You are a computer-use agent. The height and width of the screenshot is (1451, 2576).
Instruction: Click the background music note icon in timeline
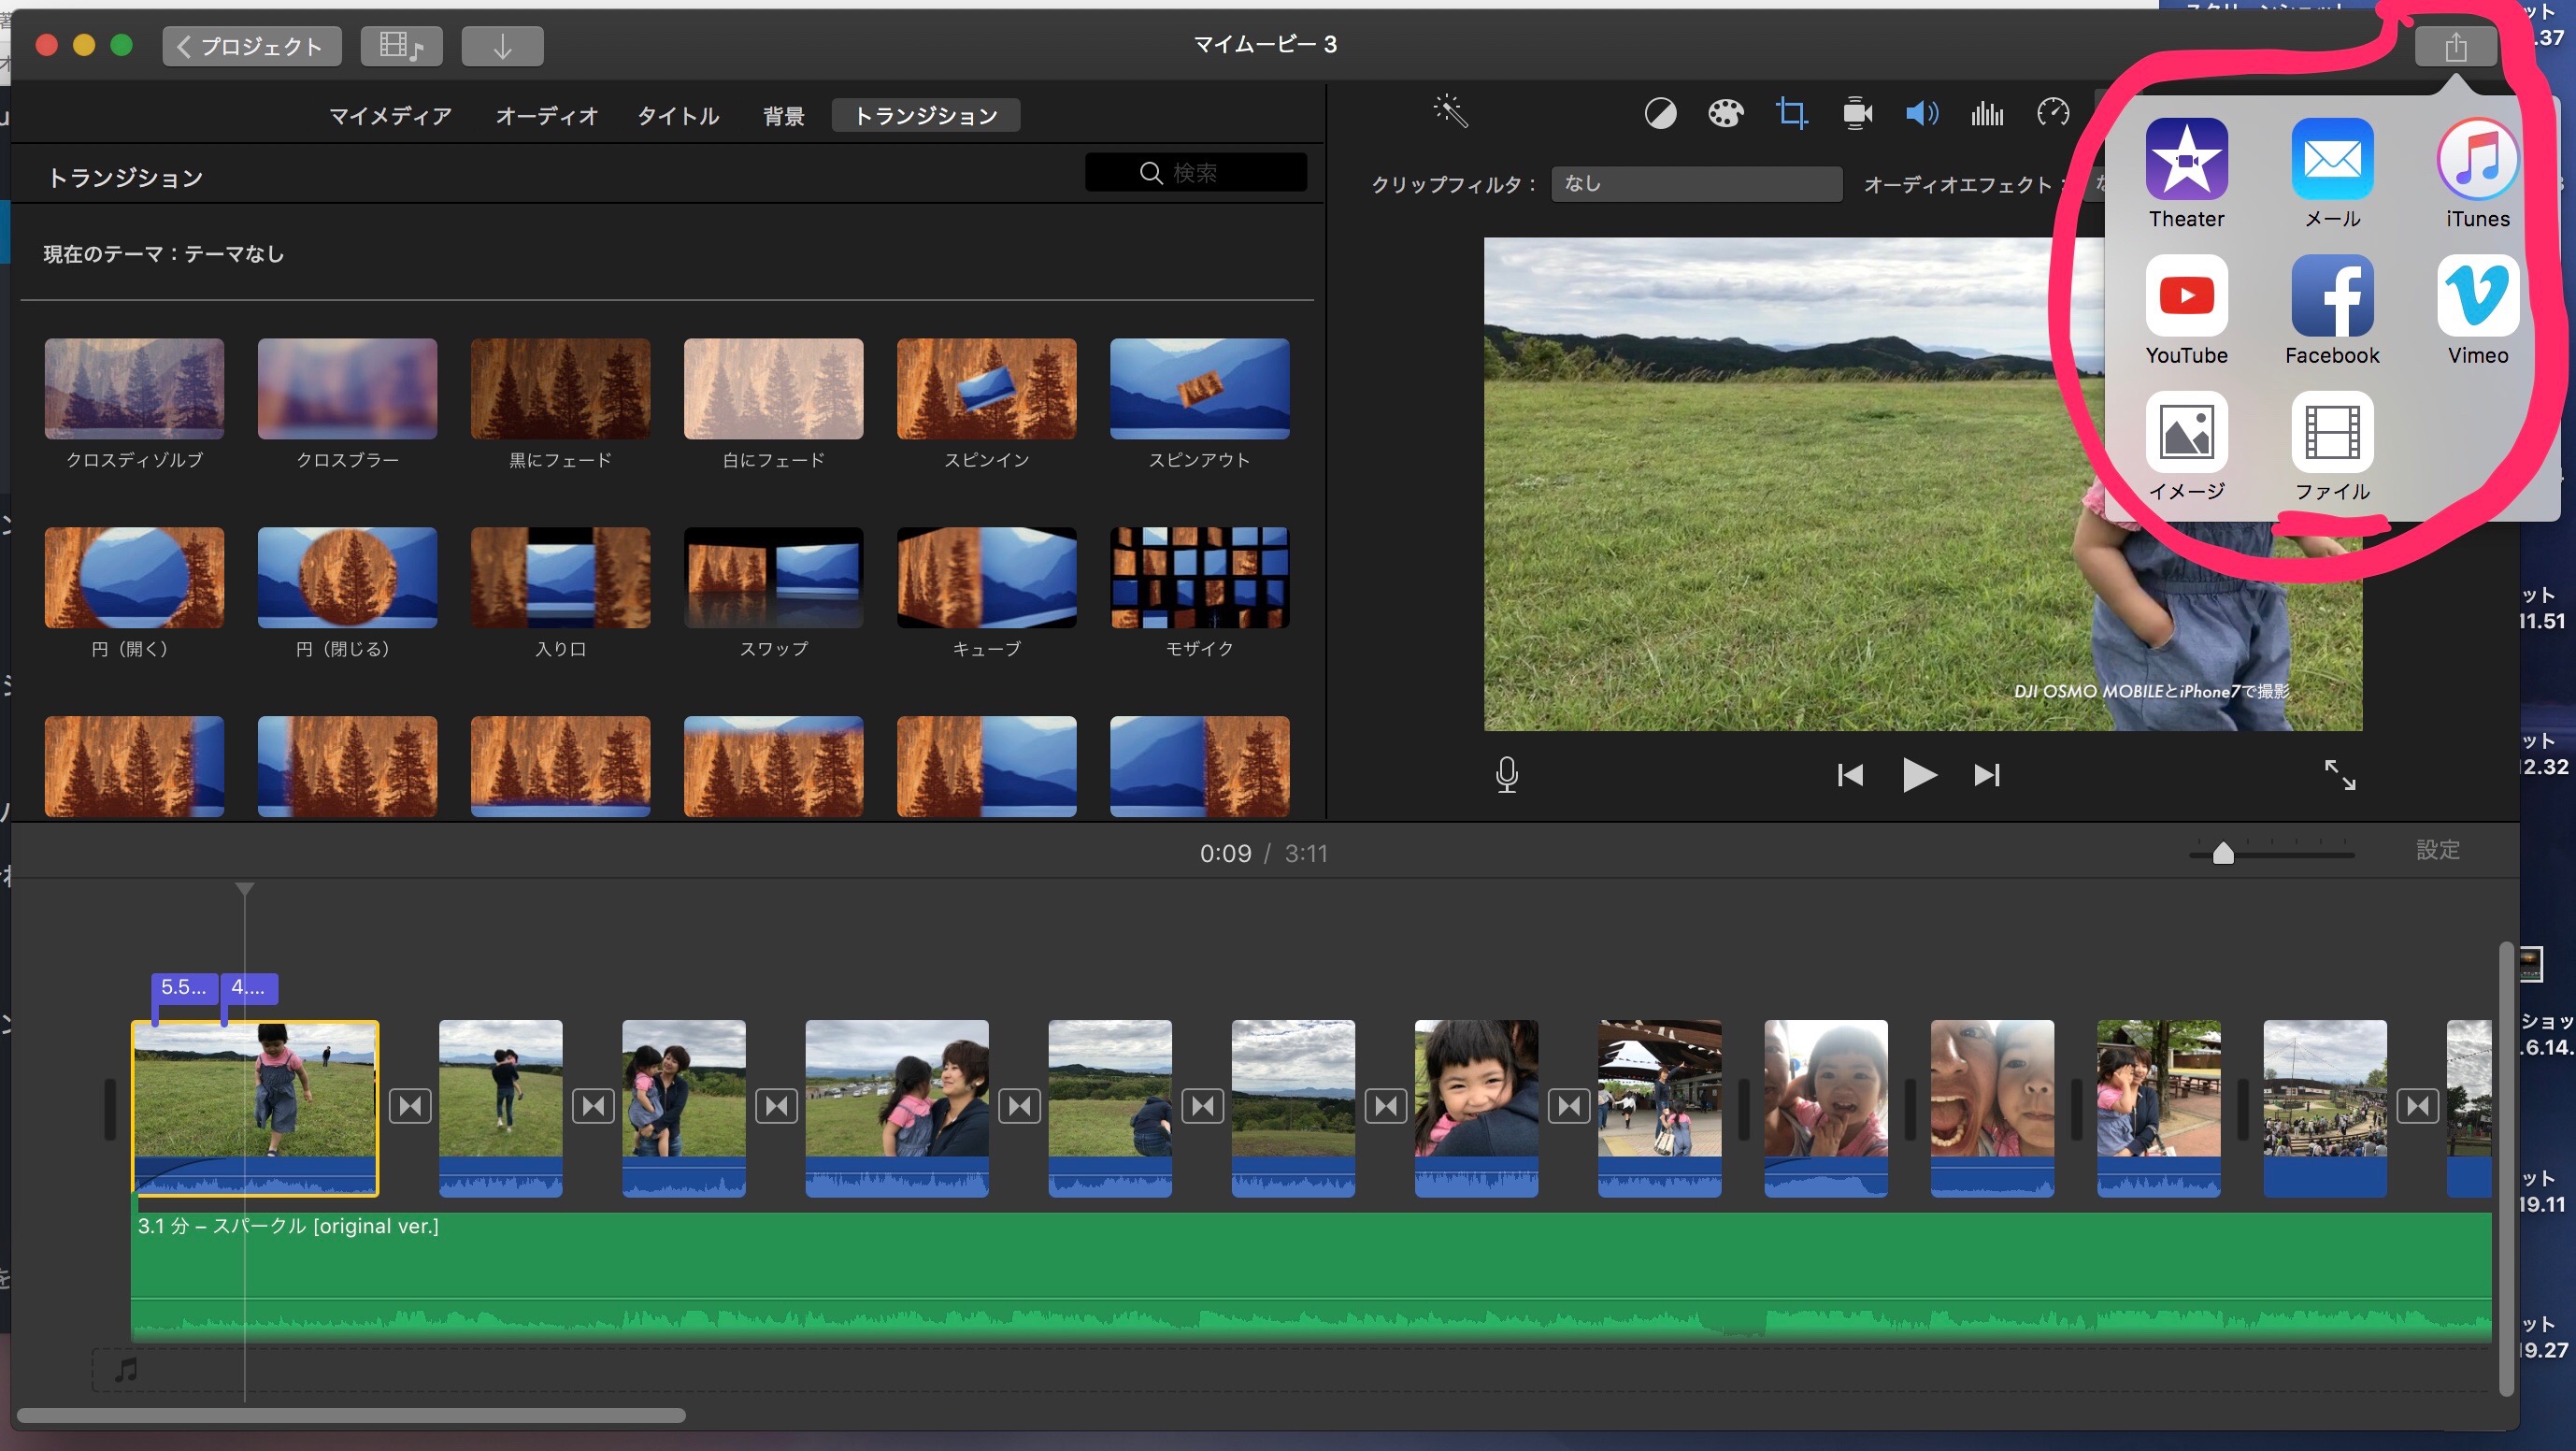click(x=125, y=1369)
